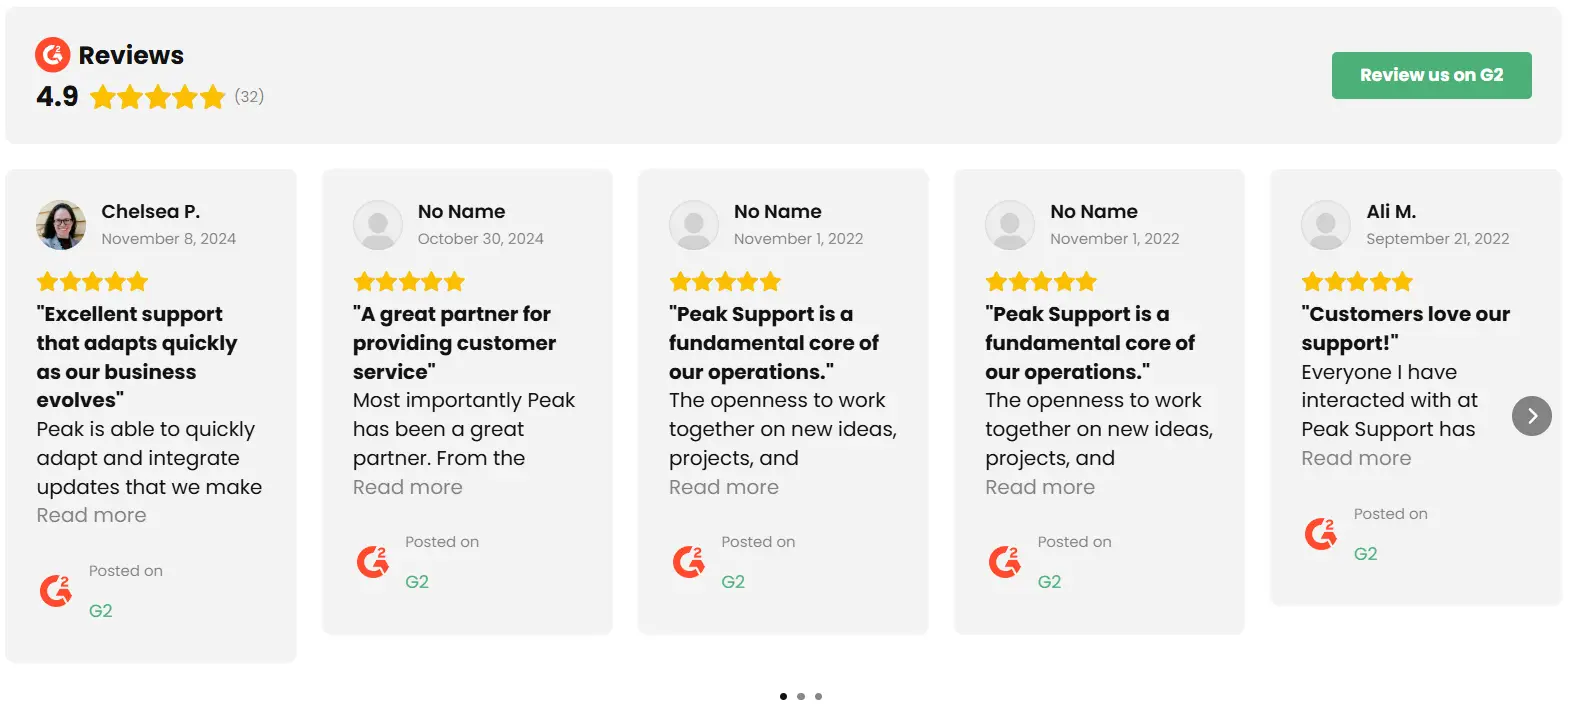Click the G2 logo beside Reviews heading
This screenshot has height=710, width=1572.
click(52, 55)
